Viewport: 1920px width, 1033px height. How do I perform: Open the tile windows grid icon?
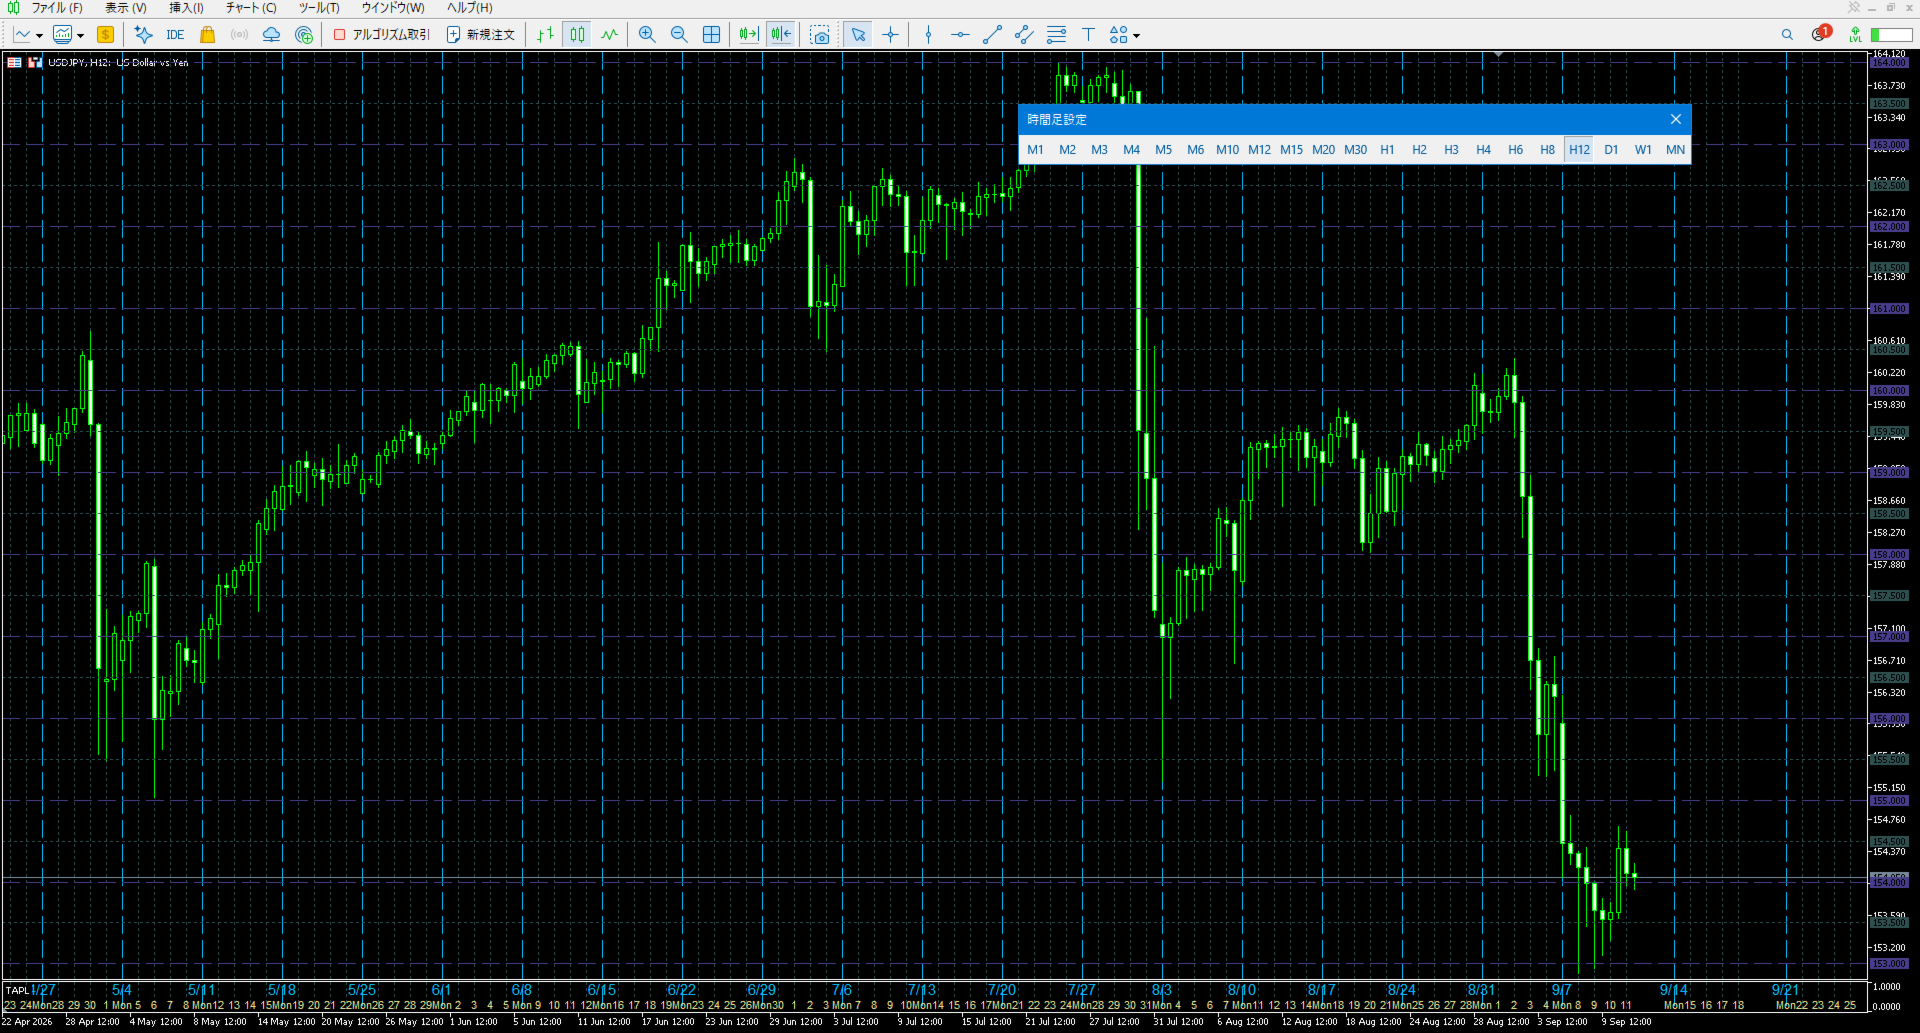711,35
